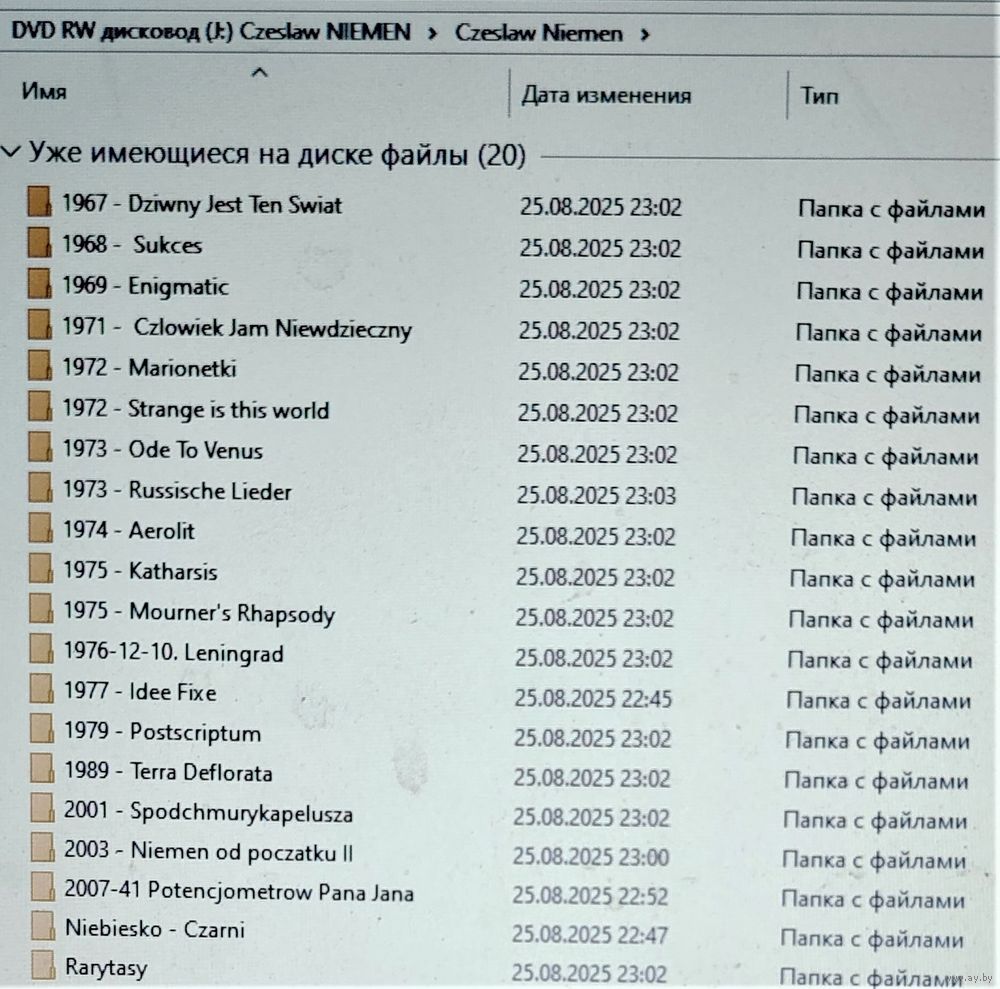Click folder icon of 1975 - Mourner's Rhapsody
Image resolution: width=1000 pixels, height=989 pixels.
(x=41, y=608)
